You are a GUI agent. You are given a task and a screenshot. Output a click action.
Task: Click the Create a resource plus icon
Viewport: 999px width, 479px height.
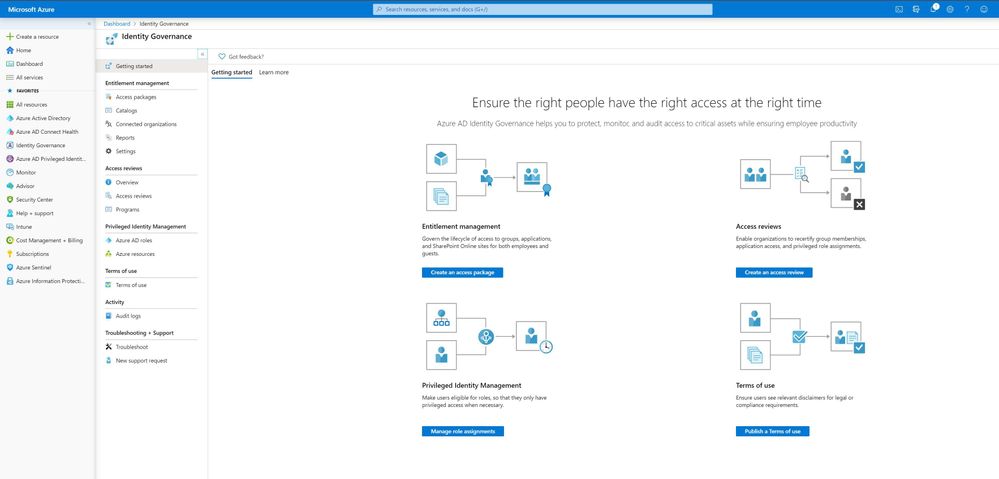pos(10,36)
